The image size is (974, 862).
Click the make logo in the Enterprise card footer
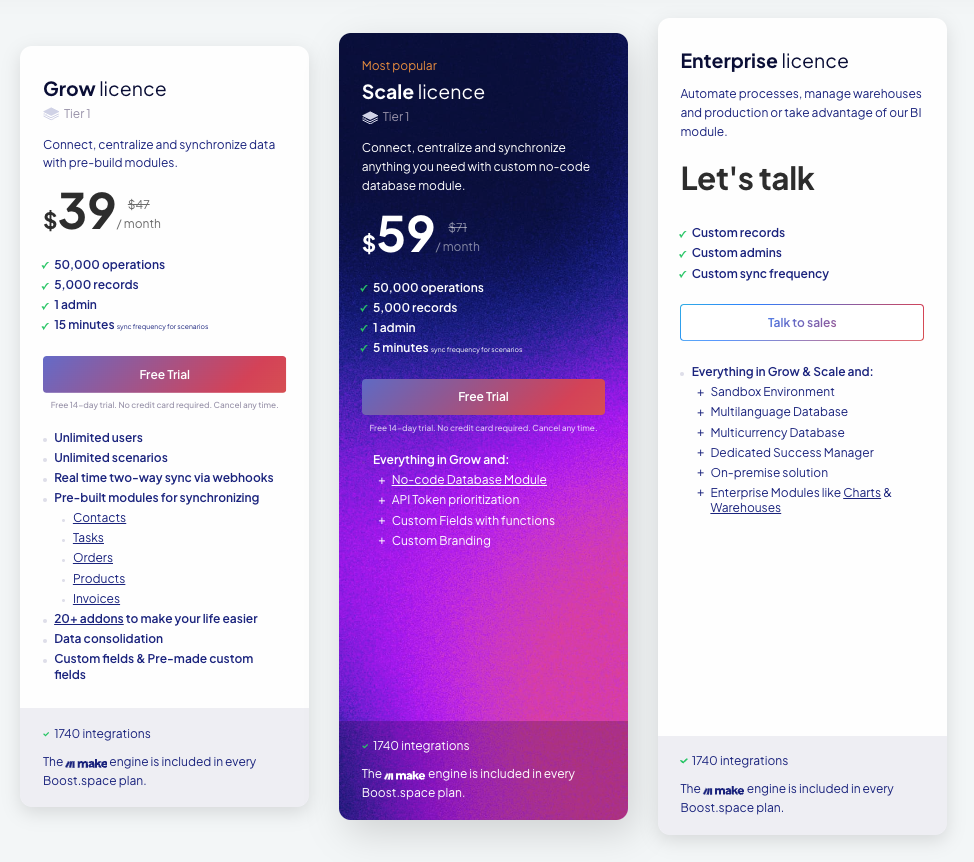click(x=724, y=790)
